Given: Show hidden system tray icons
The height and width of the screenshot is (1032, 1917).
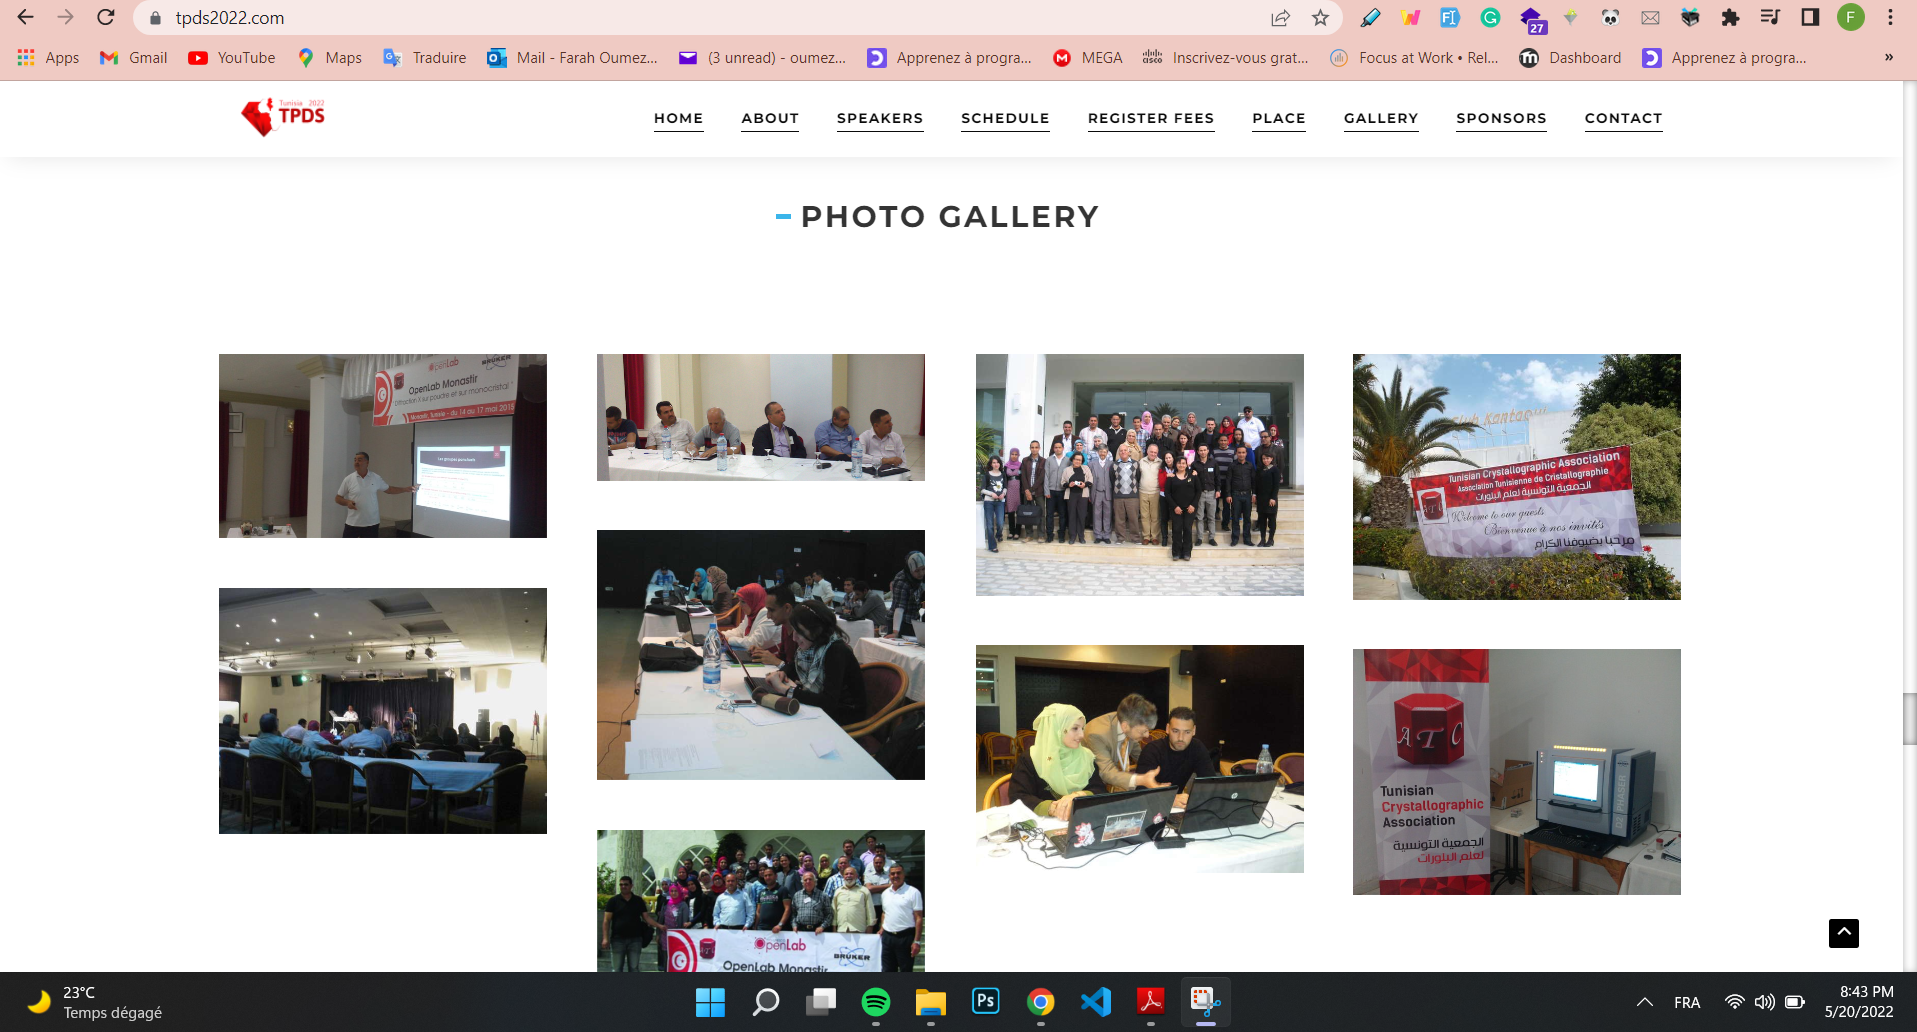Looking at the screenshot, I should 1644,1002.
